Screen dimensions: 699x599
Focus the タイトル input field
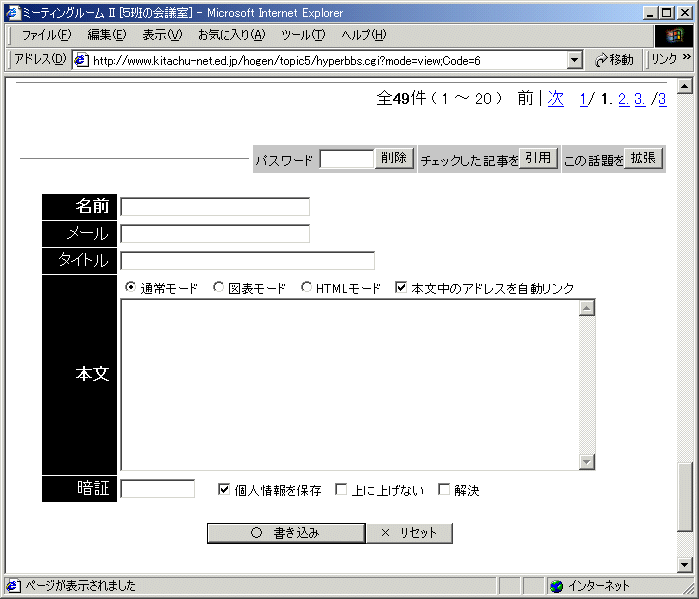pyautogui.click(x=247, y=261)
